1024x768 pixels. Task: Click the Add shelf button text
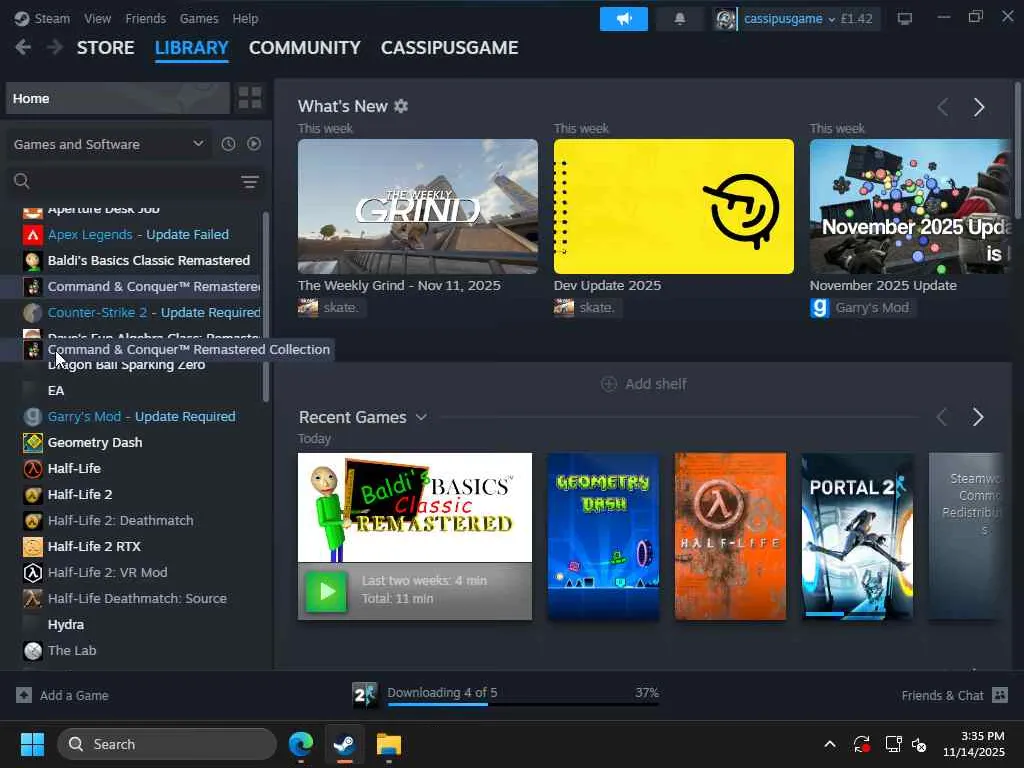click(656, 384)
